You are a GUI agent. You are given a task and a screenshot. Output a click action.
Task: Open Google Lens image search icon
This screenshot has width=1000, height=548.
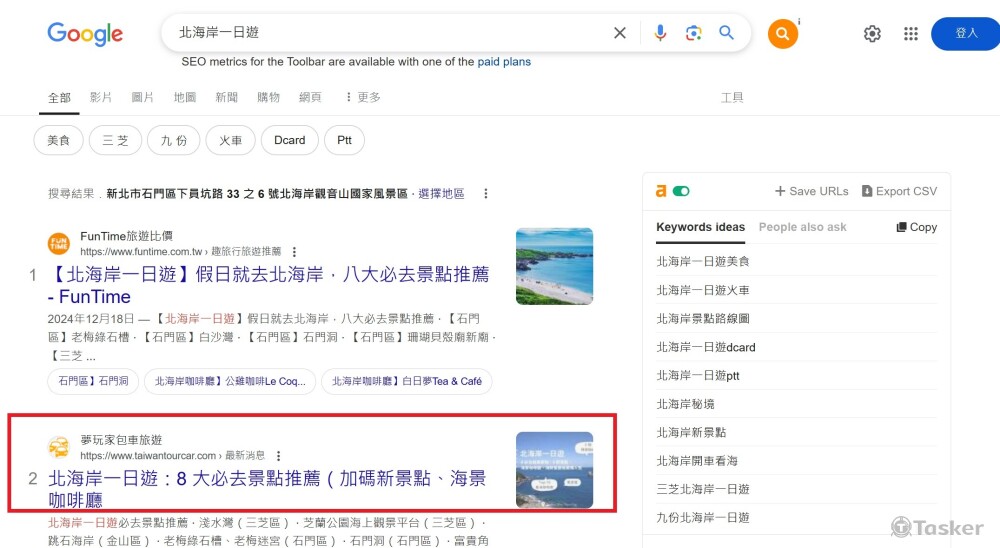click(693, 33)
